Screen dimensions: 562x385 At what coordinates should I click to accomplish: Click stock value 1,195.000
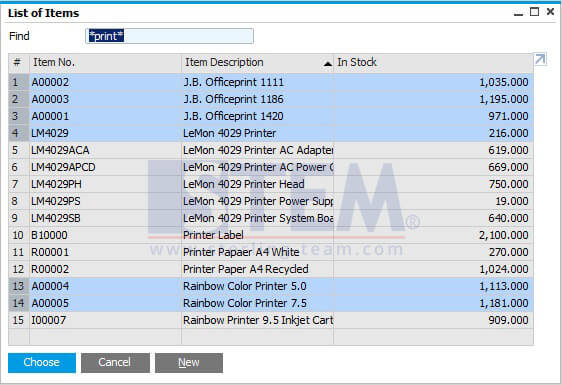pos(504,99)
